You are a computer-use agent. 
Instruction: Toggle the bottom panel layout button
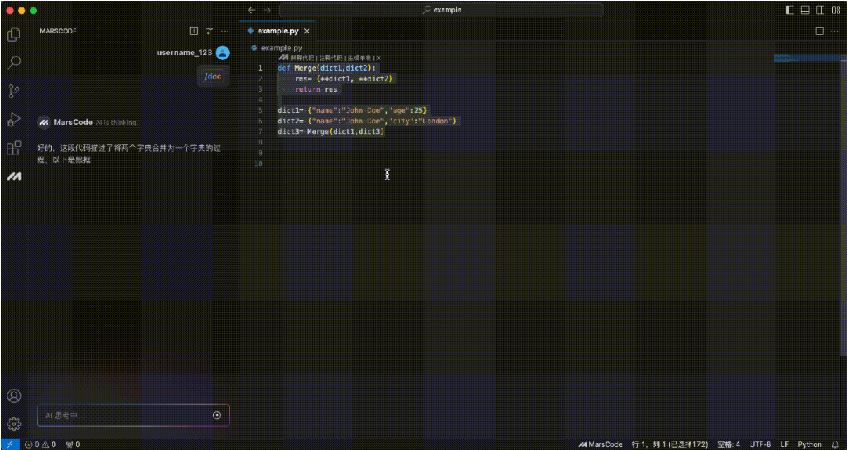[805, 9]
